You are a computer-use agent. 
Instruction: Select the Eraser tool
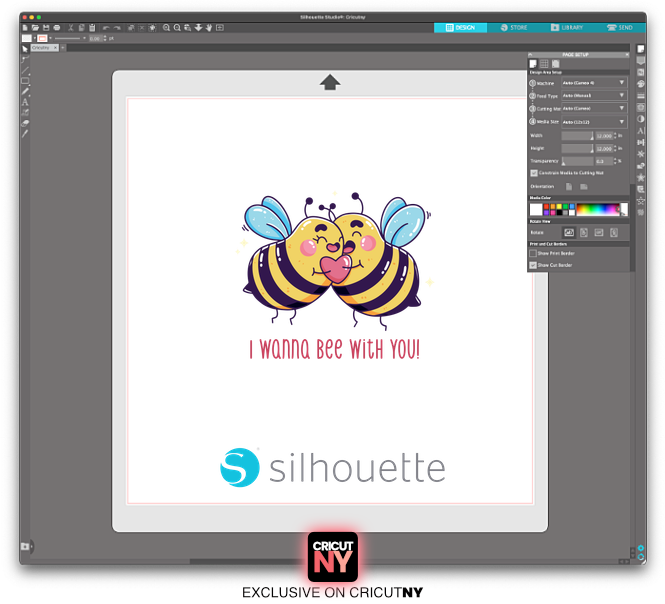point(25,123)
